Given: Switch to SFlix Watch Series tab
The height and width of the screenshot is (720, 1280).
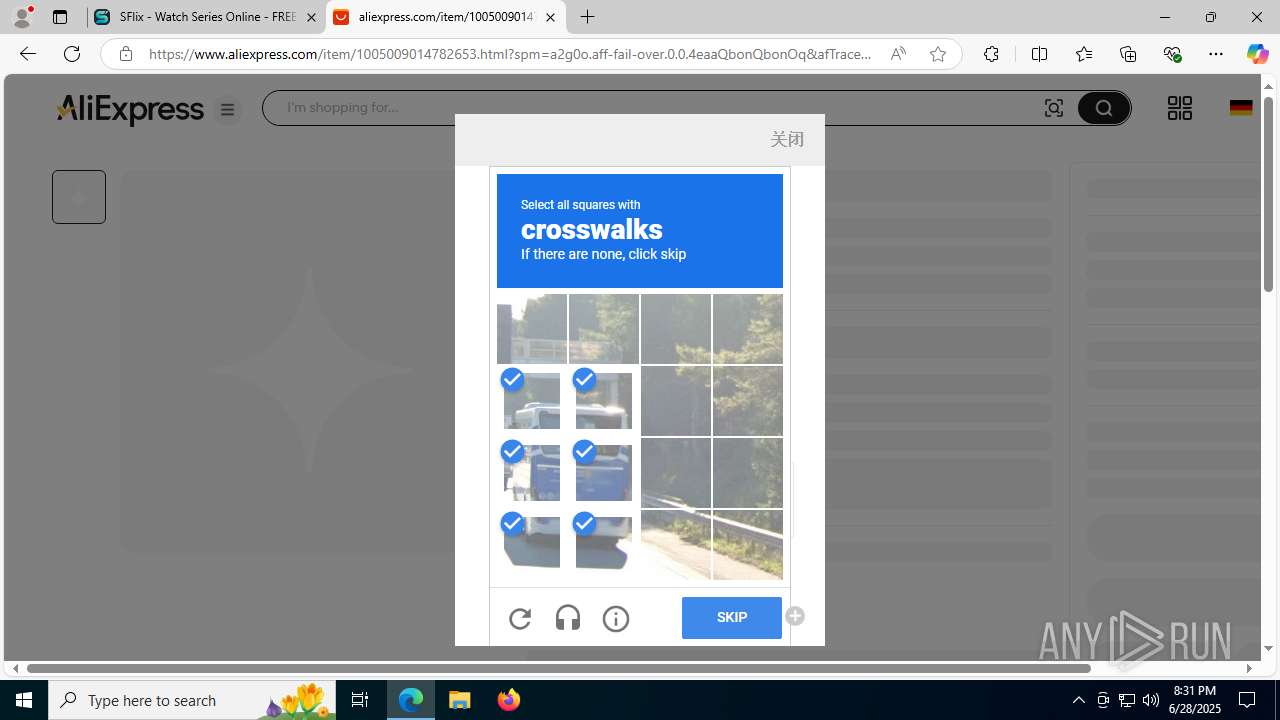Looking at the screenshot, I should click(x=206, y=17).
